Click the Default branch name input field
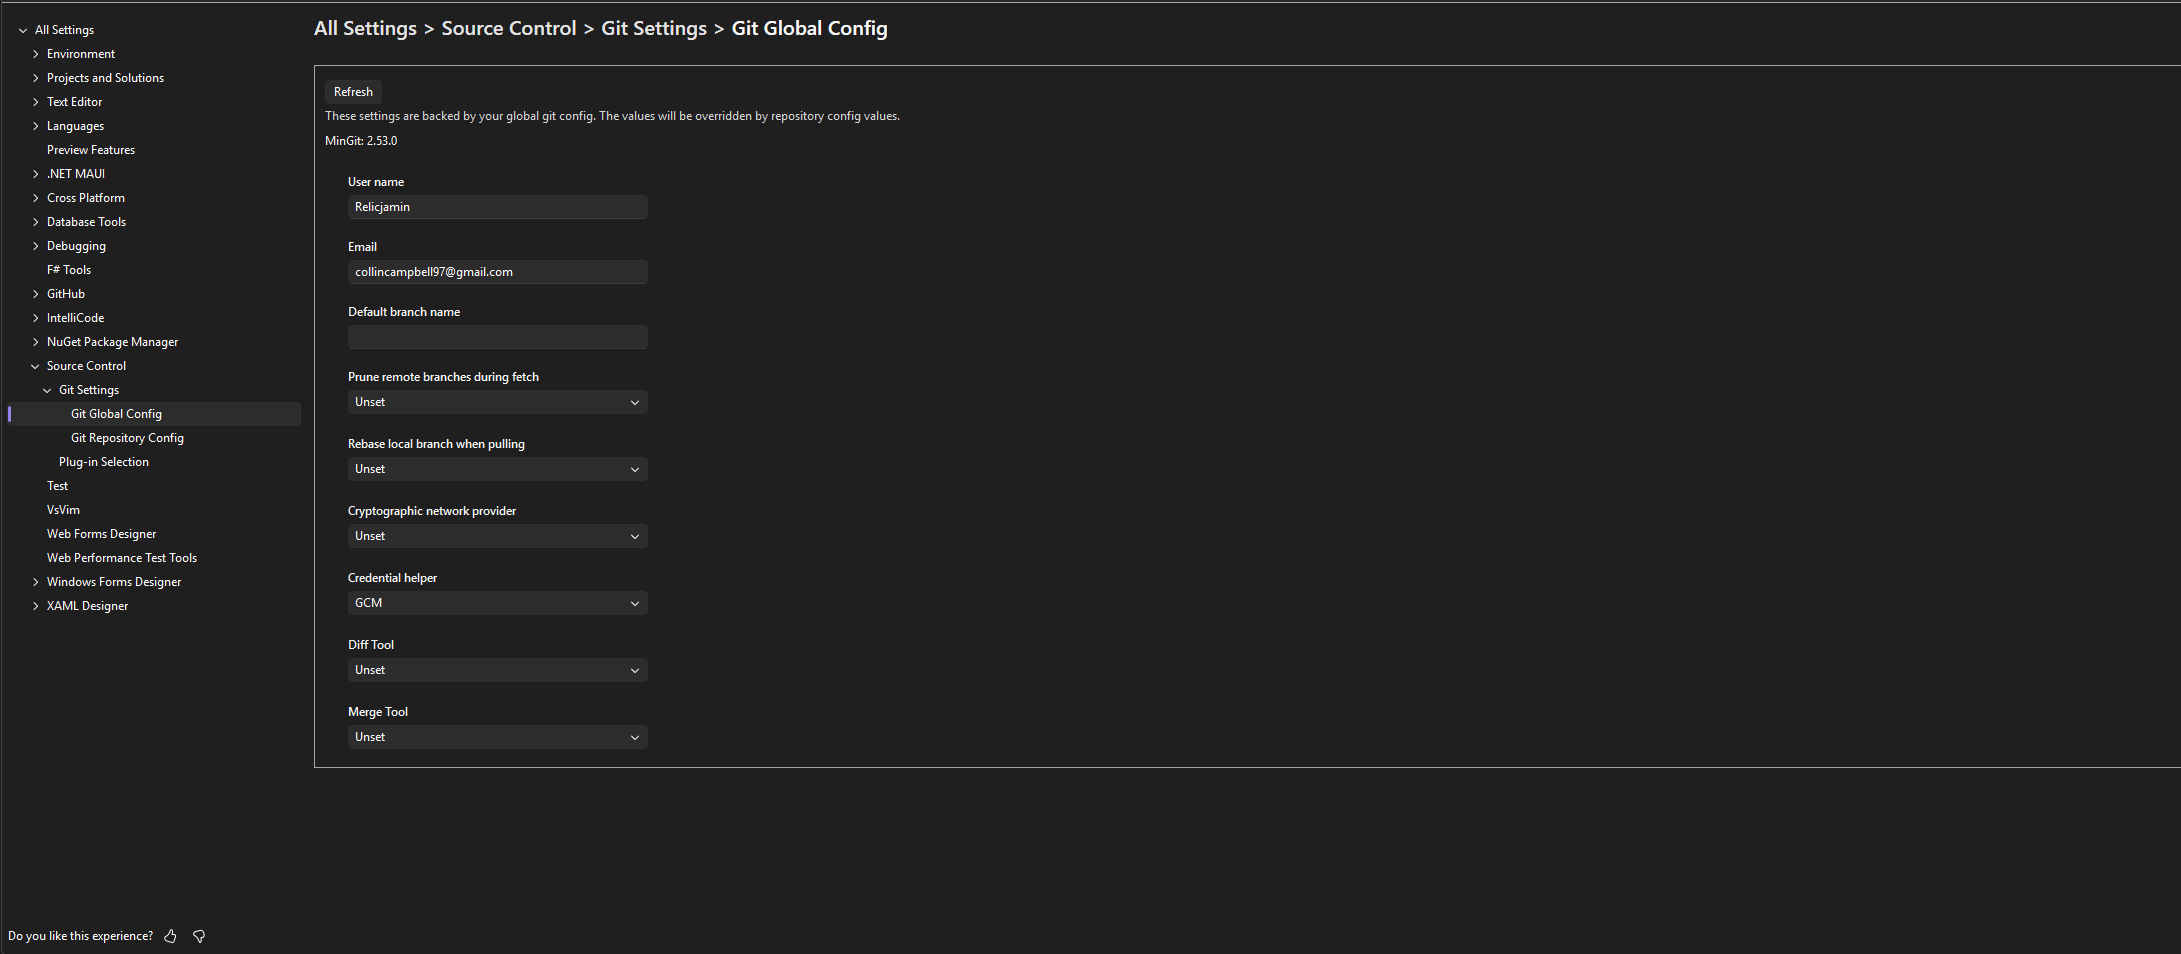 pyautogui.click(x=497, y=337)
